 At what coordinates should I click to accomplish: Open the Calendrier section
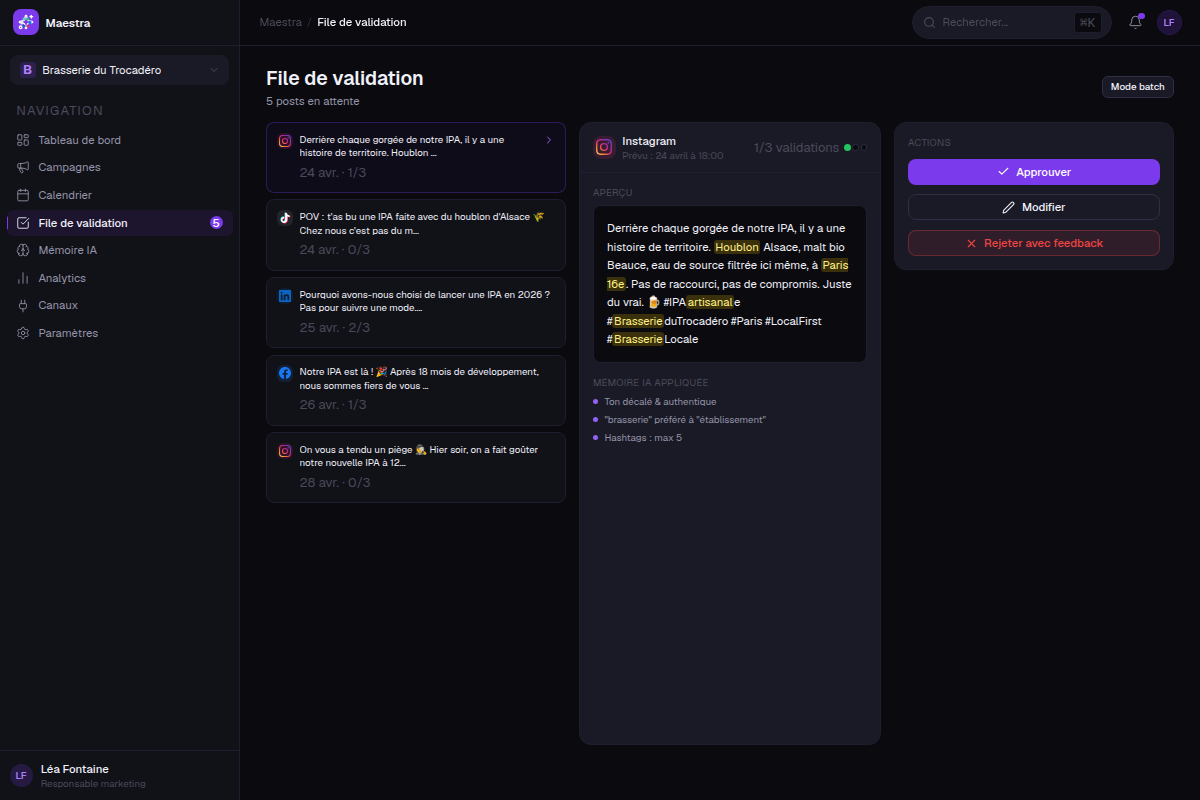(120, 195)
